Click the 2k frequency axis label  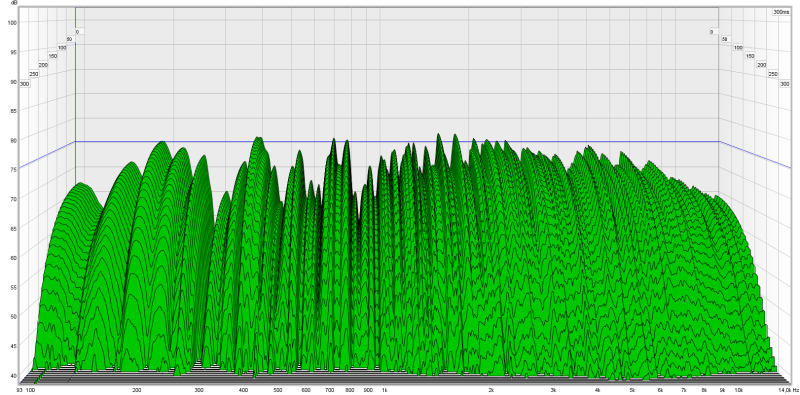[x=491, y=390]
